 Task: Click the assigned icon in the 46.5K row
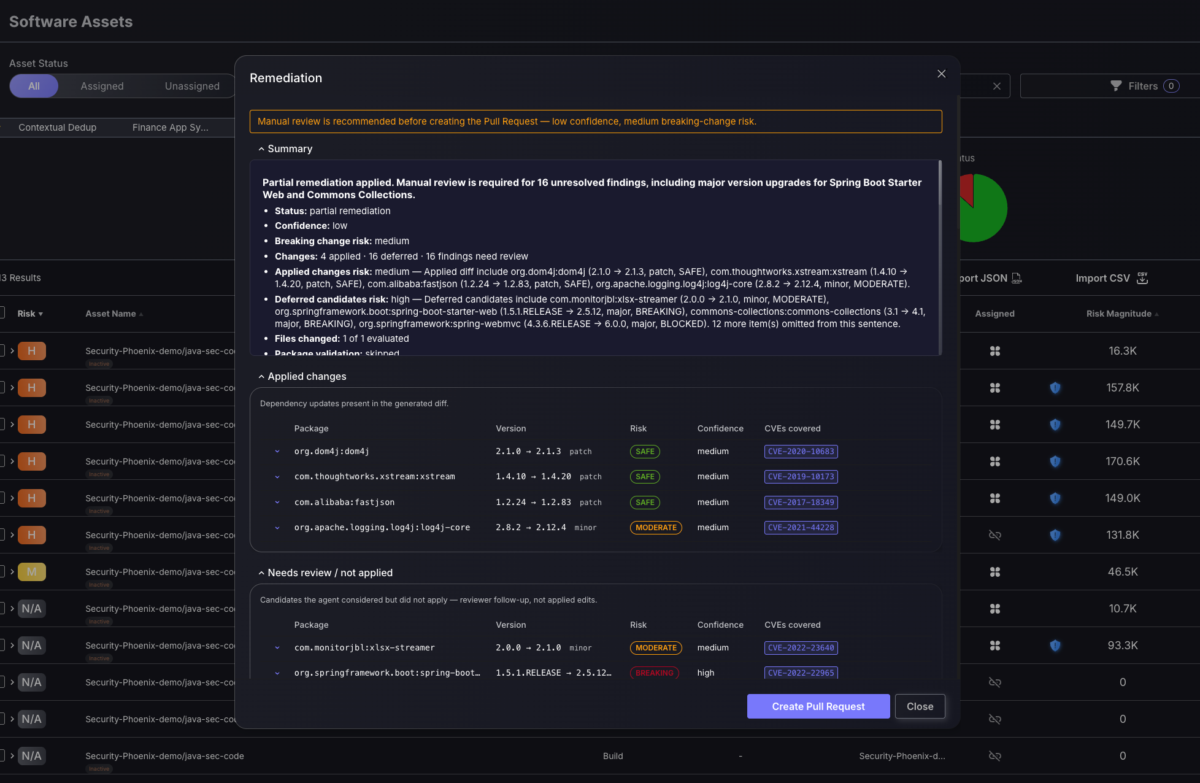pos(995,572)
